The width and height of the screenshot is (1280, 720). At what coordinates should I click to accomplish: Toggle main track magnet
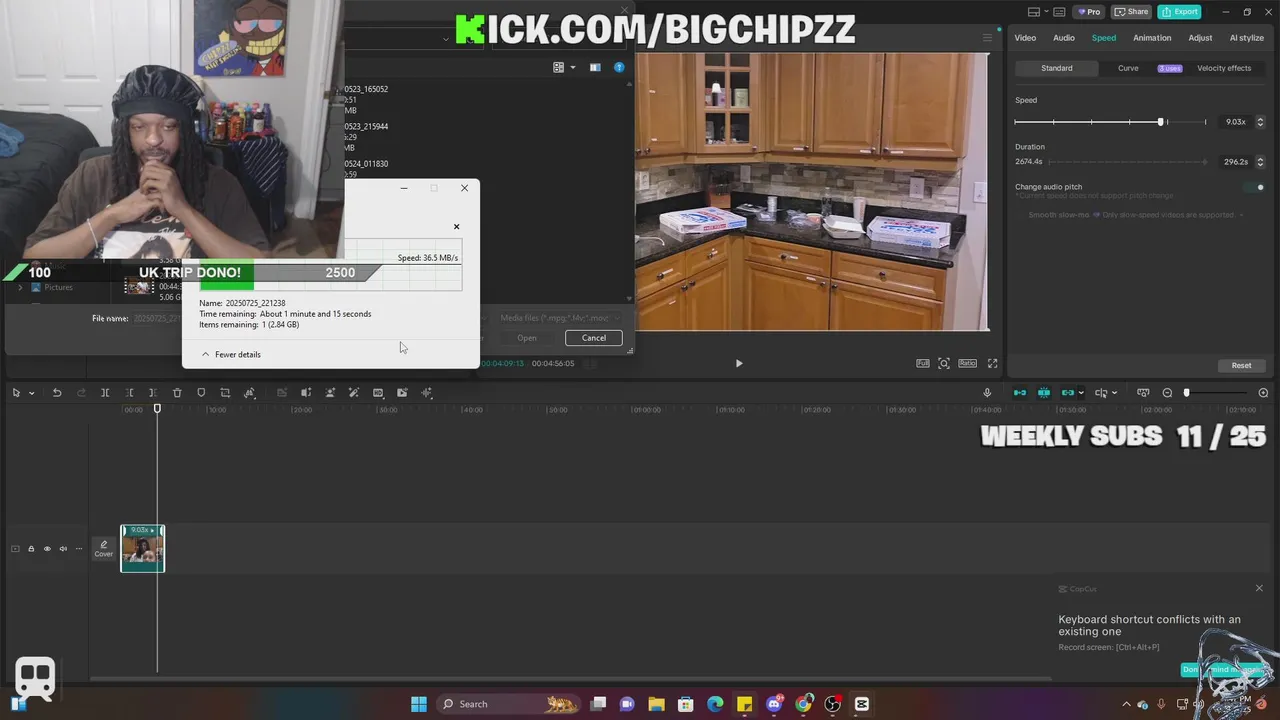coord(1020,393)
